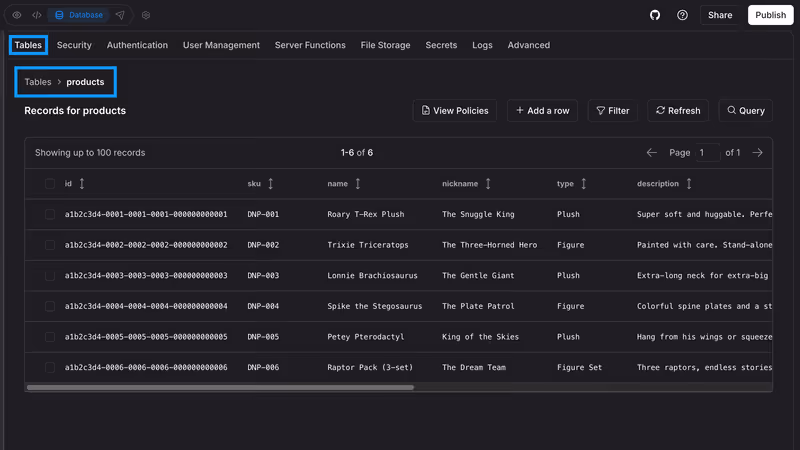Open the preview eye icon
Image resolution: width=800 pixels, height=450 pixels.
[17, 15]
